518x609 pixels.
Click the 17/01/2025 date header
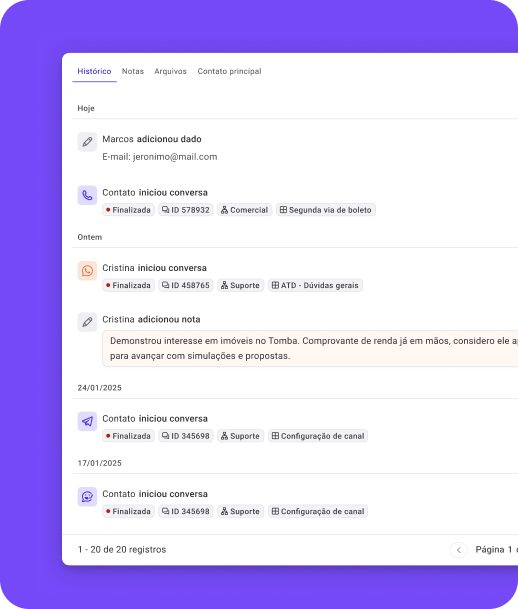(99, 463)
